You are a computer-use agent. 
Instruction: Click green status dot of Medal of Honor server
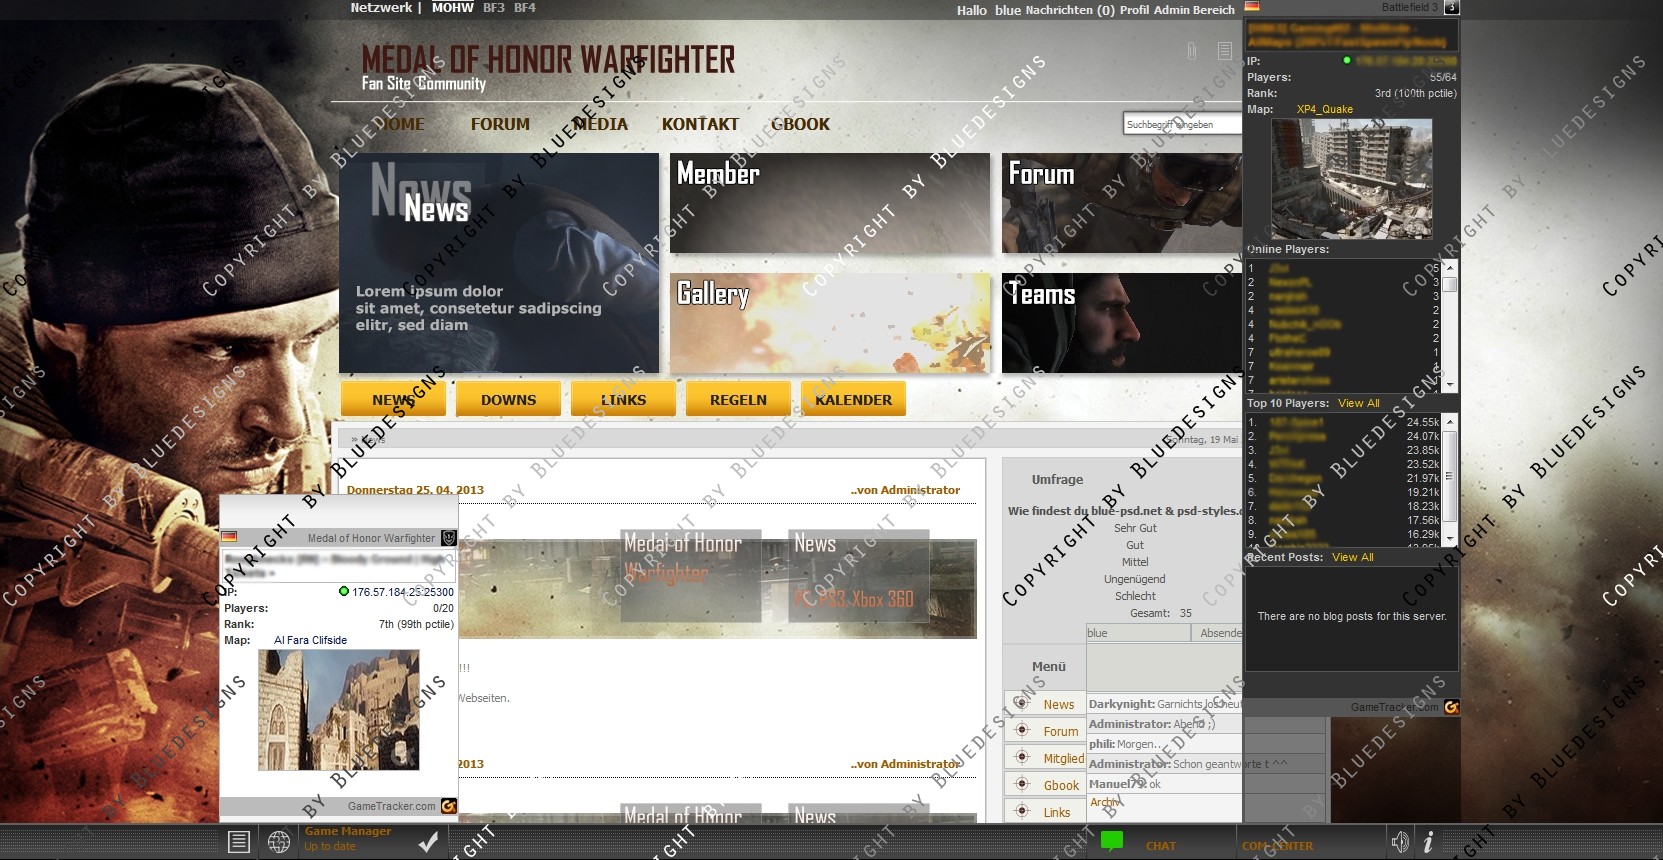pos(344,592)
